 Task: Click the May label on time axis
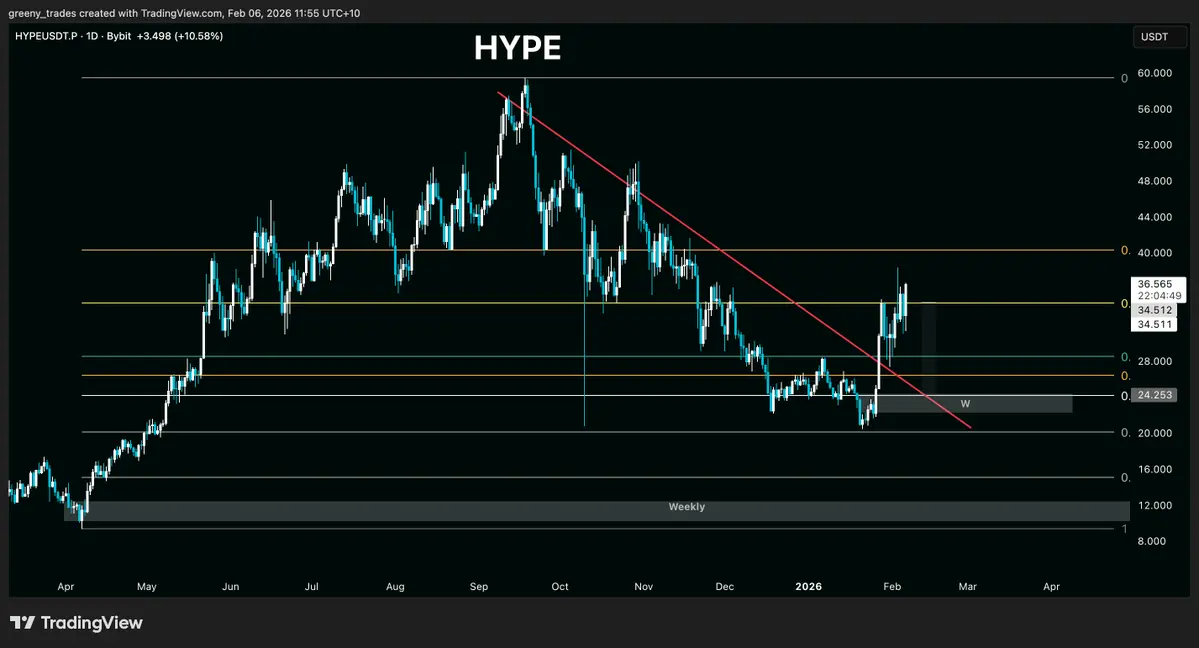pos(147,587)
